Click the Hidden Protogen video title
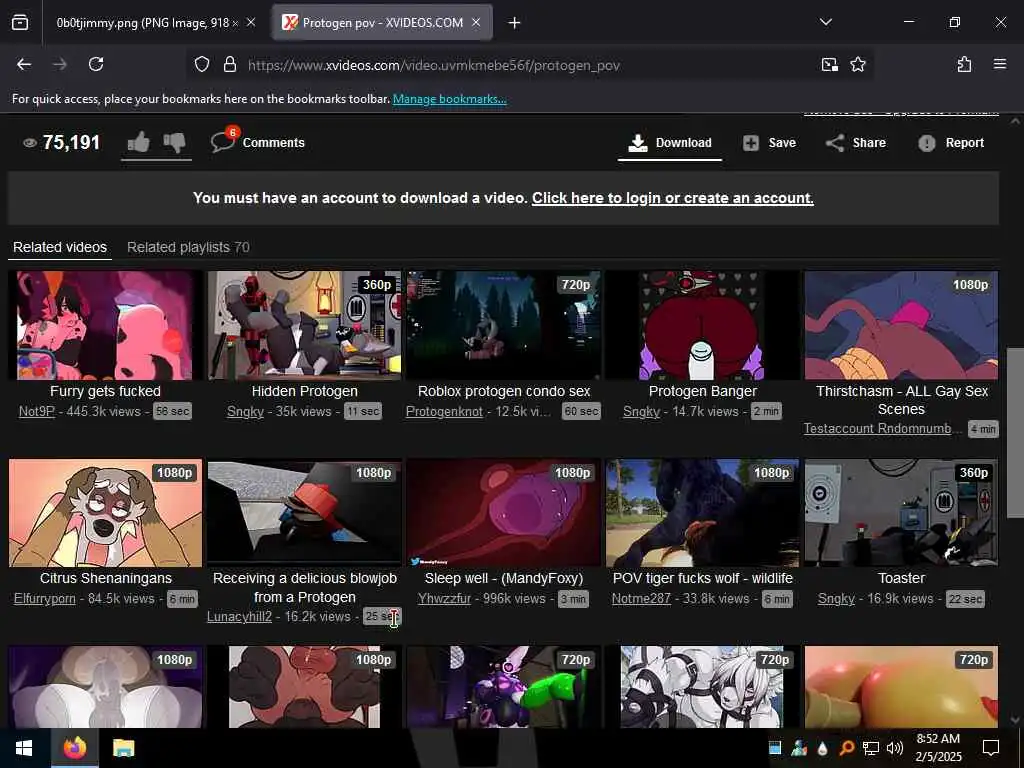Screen dimensions: 1024x768 (304, 391)
